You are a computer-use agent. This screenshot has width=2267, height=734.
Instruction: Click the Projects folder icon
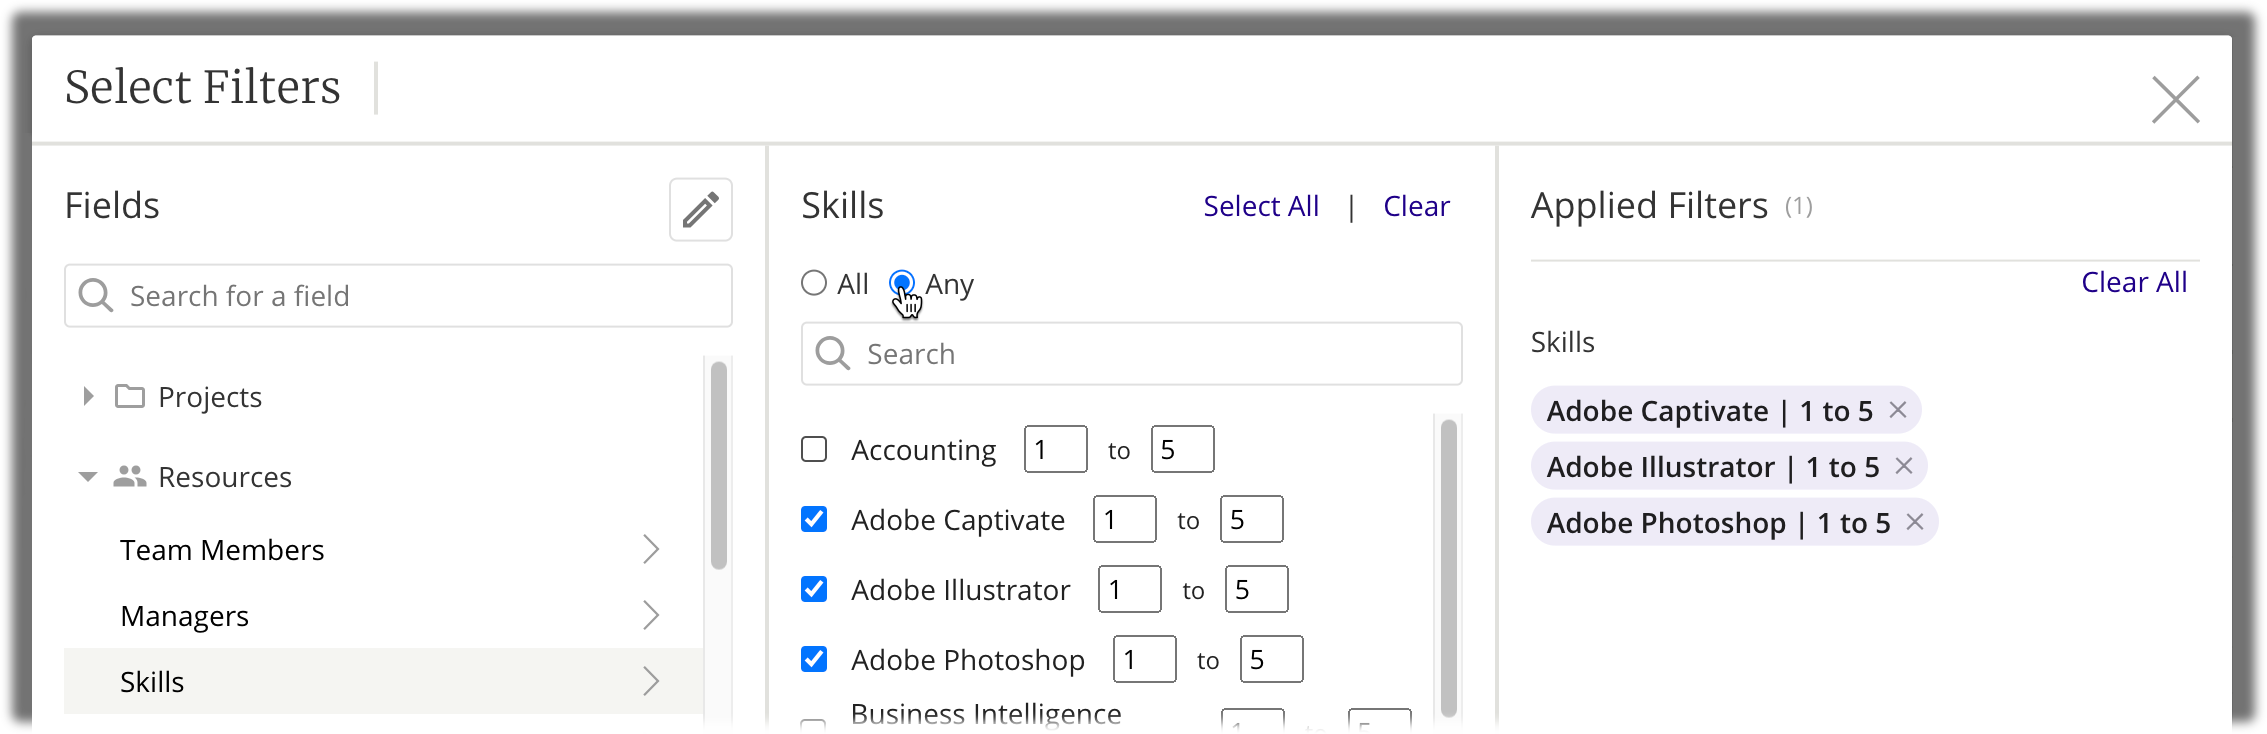[130, 397]
